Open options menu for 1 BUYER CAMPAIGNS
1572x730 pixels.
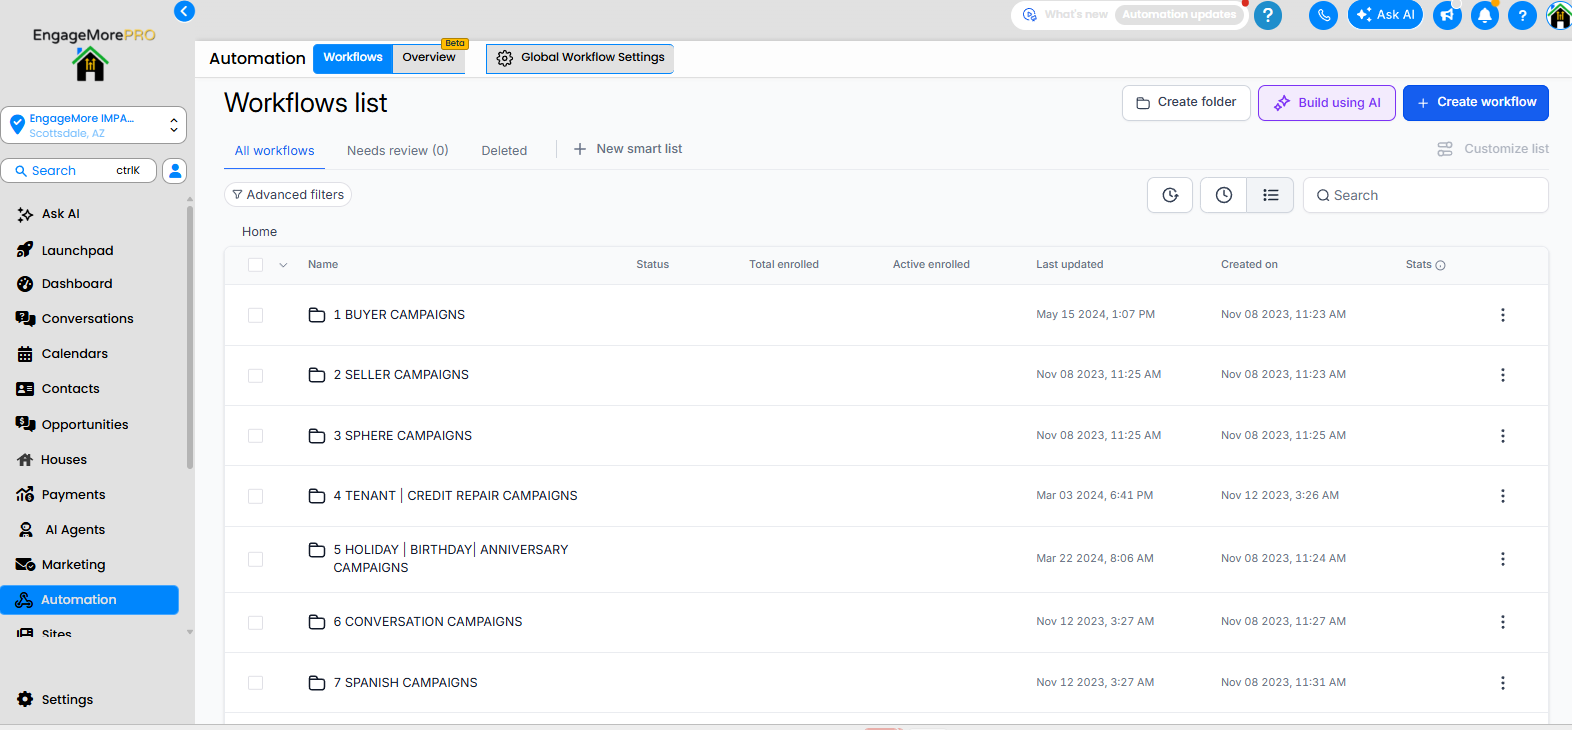pos(1502,315)
